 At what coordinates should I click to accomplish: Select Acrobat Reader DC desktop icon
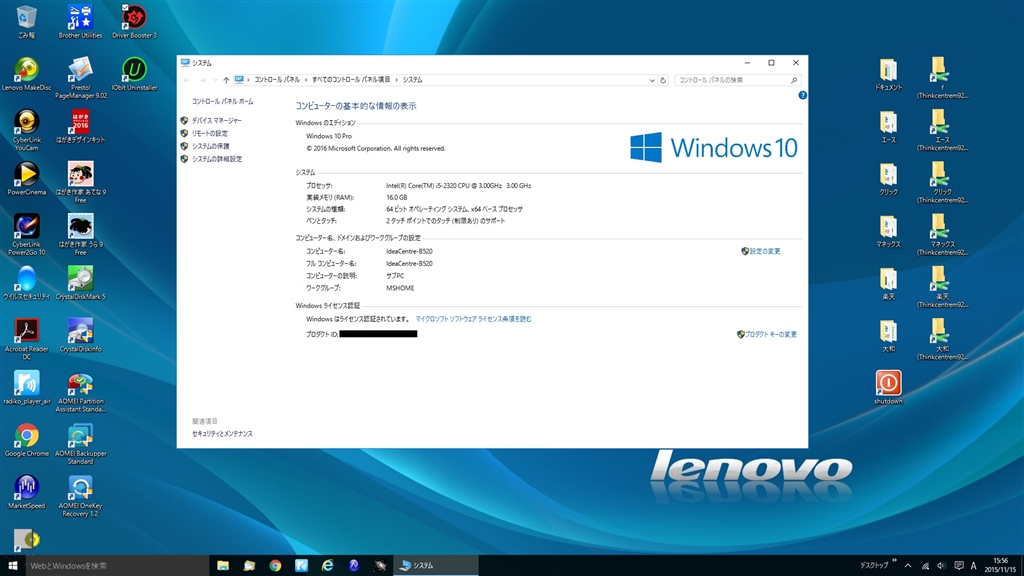[27, 339]
